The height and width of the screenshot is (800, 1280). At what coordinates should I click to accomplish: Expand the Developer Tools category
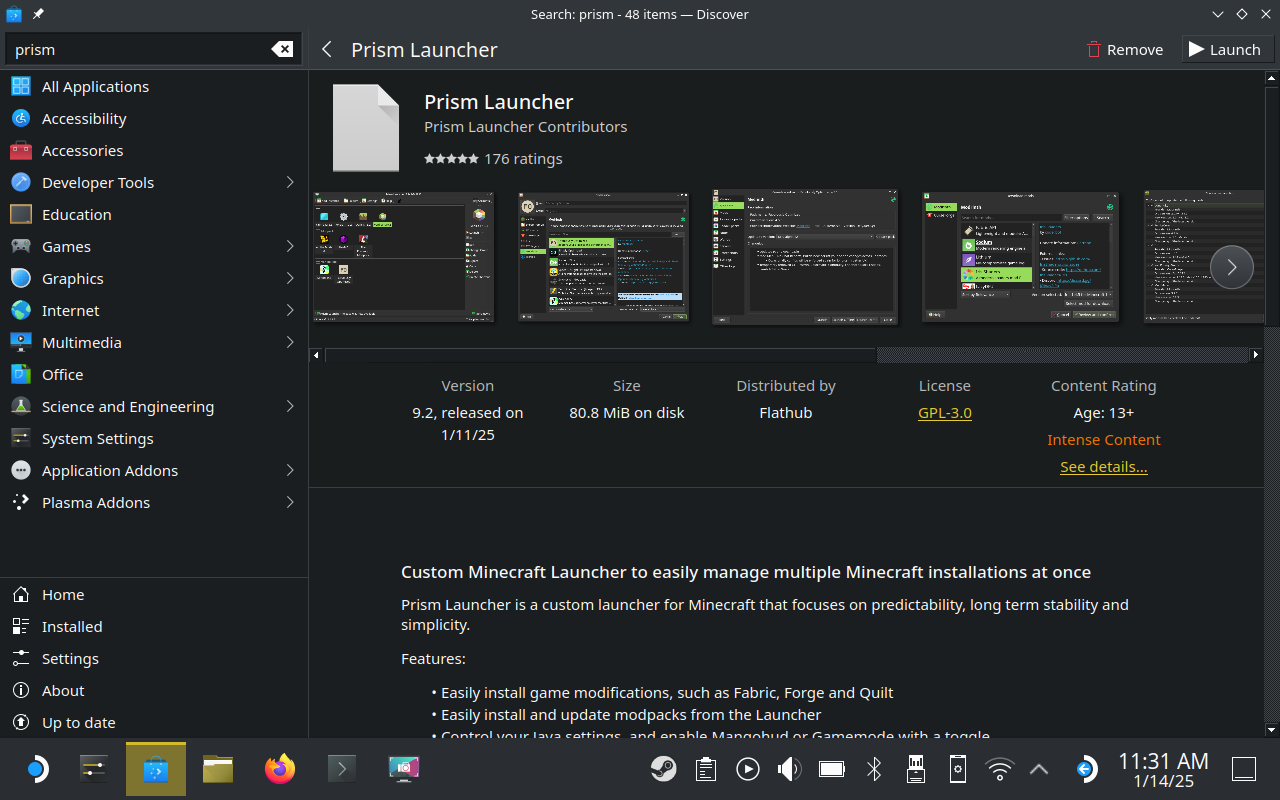[x=290, y=183]
